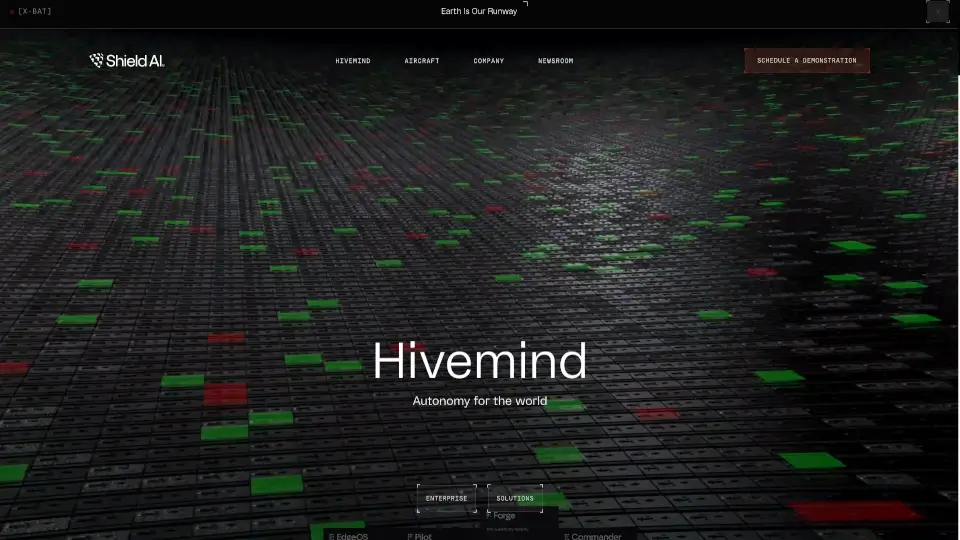
Task: Click the square icon at banner's right end
Action: [937, 12]
